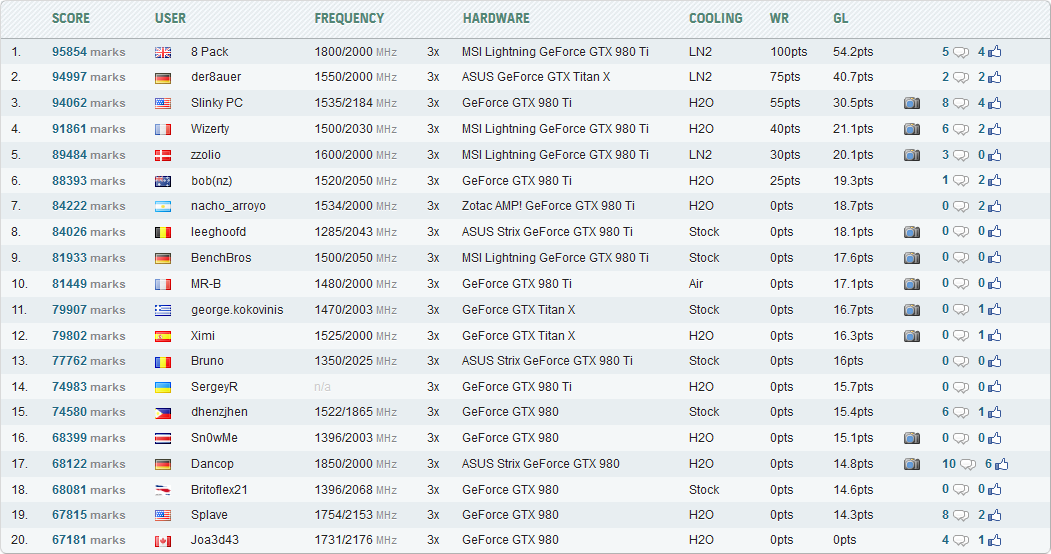This screenshot has height=554, width=1051.
Task: Click ASUS GeForce GTX Titan X hardware
Action: pos(536,77)
